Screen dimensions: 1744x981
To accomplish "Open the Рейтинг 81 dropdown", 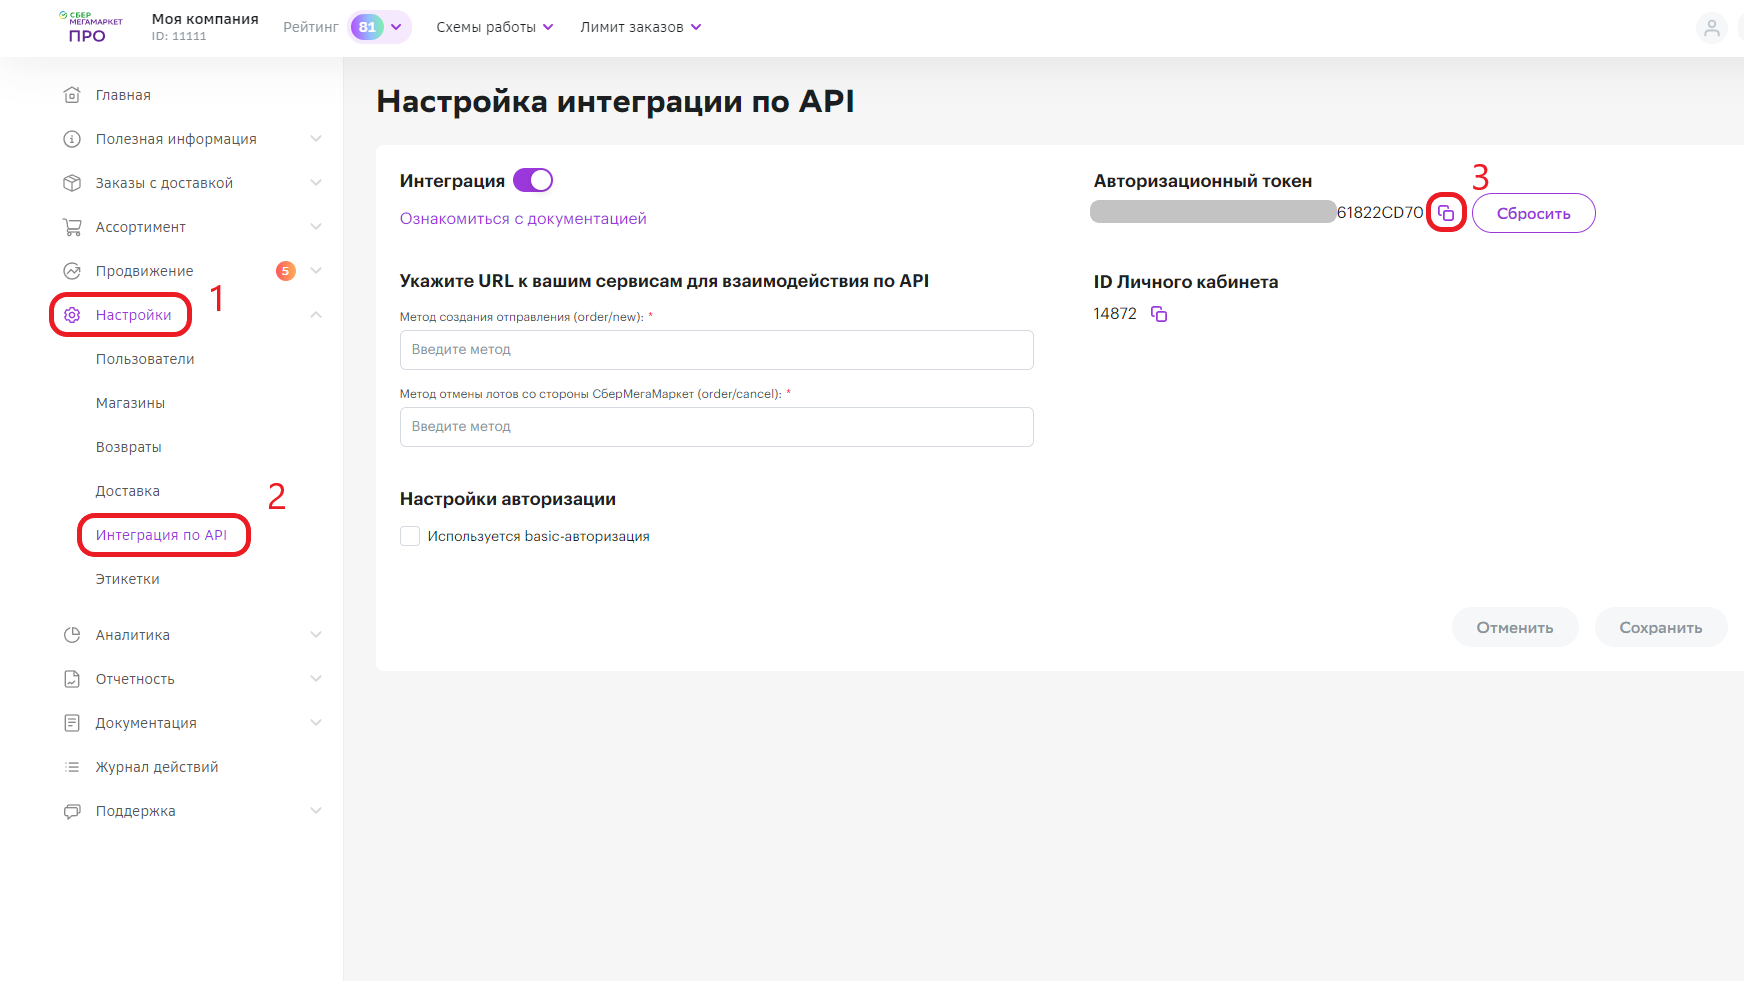I will click(380, 27).
